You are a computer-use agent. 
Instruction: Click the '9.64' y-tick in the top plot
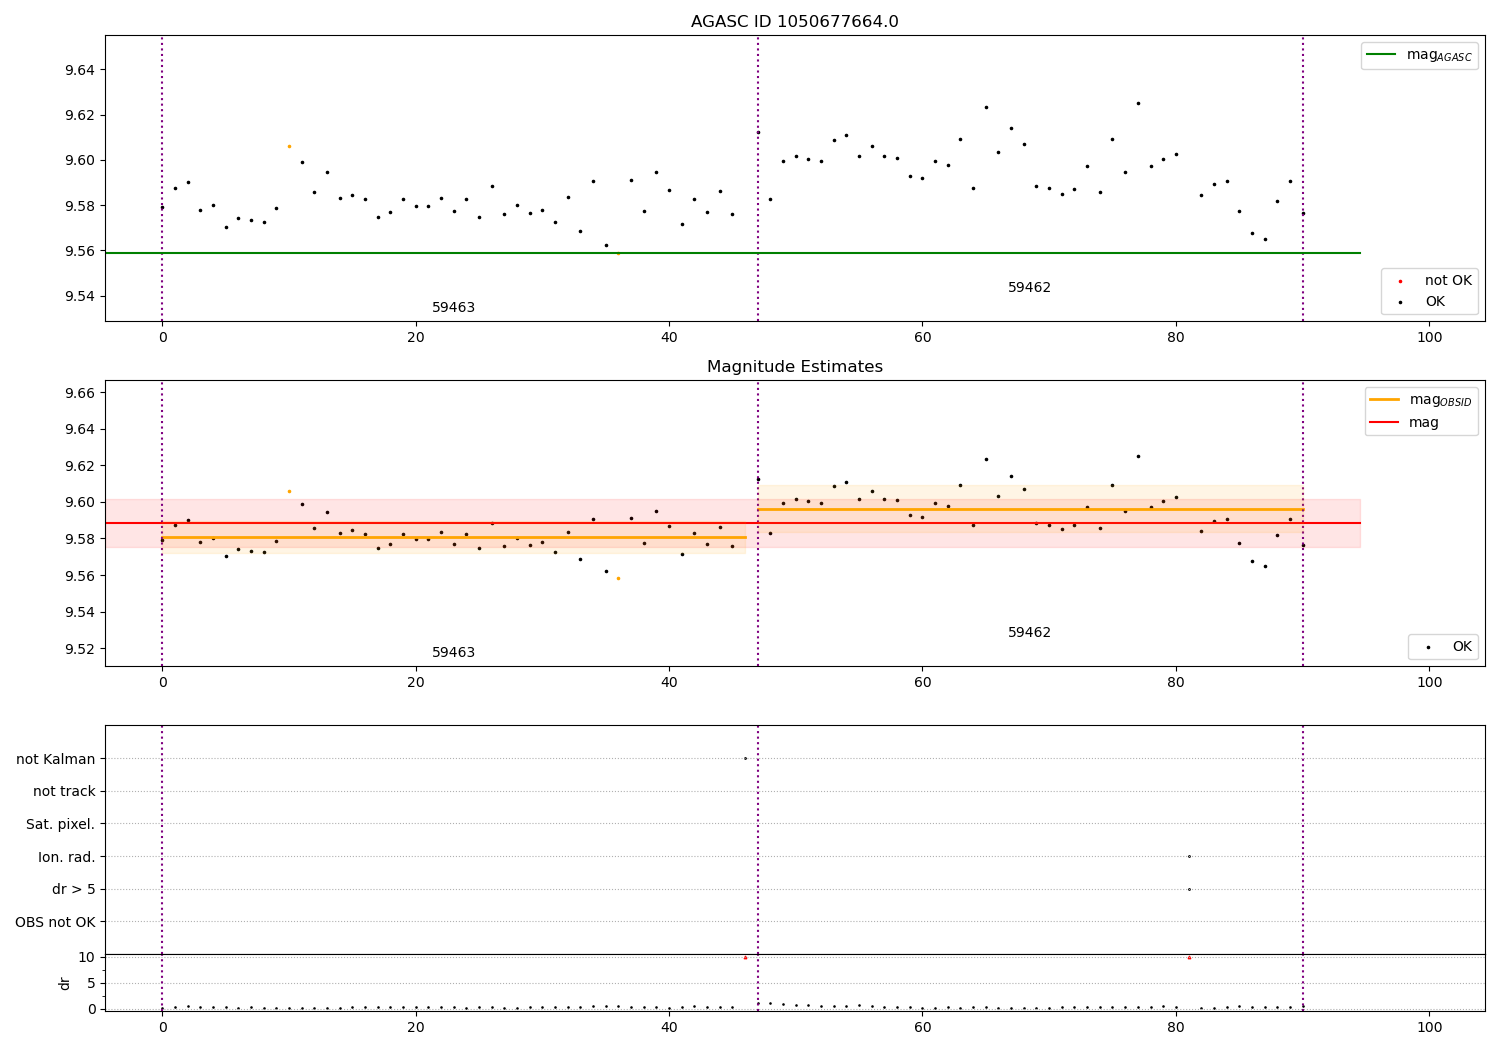coord(80,70)
